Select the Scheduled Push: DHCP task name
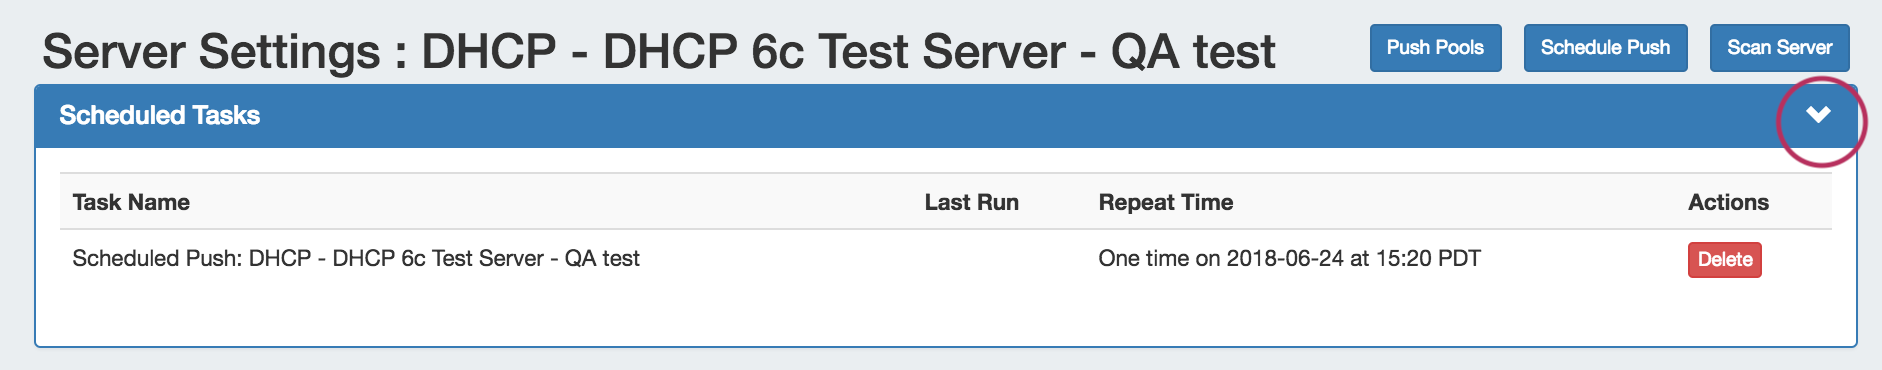 pos(356,258)
